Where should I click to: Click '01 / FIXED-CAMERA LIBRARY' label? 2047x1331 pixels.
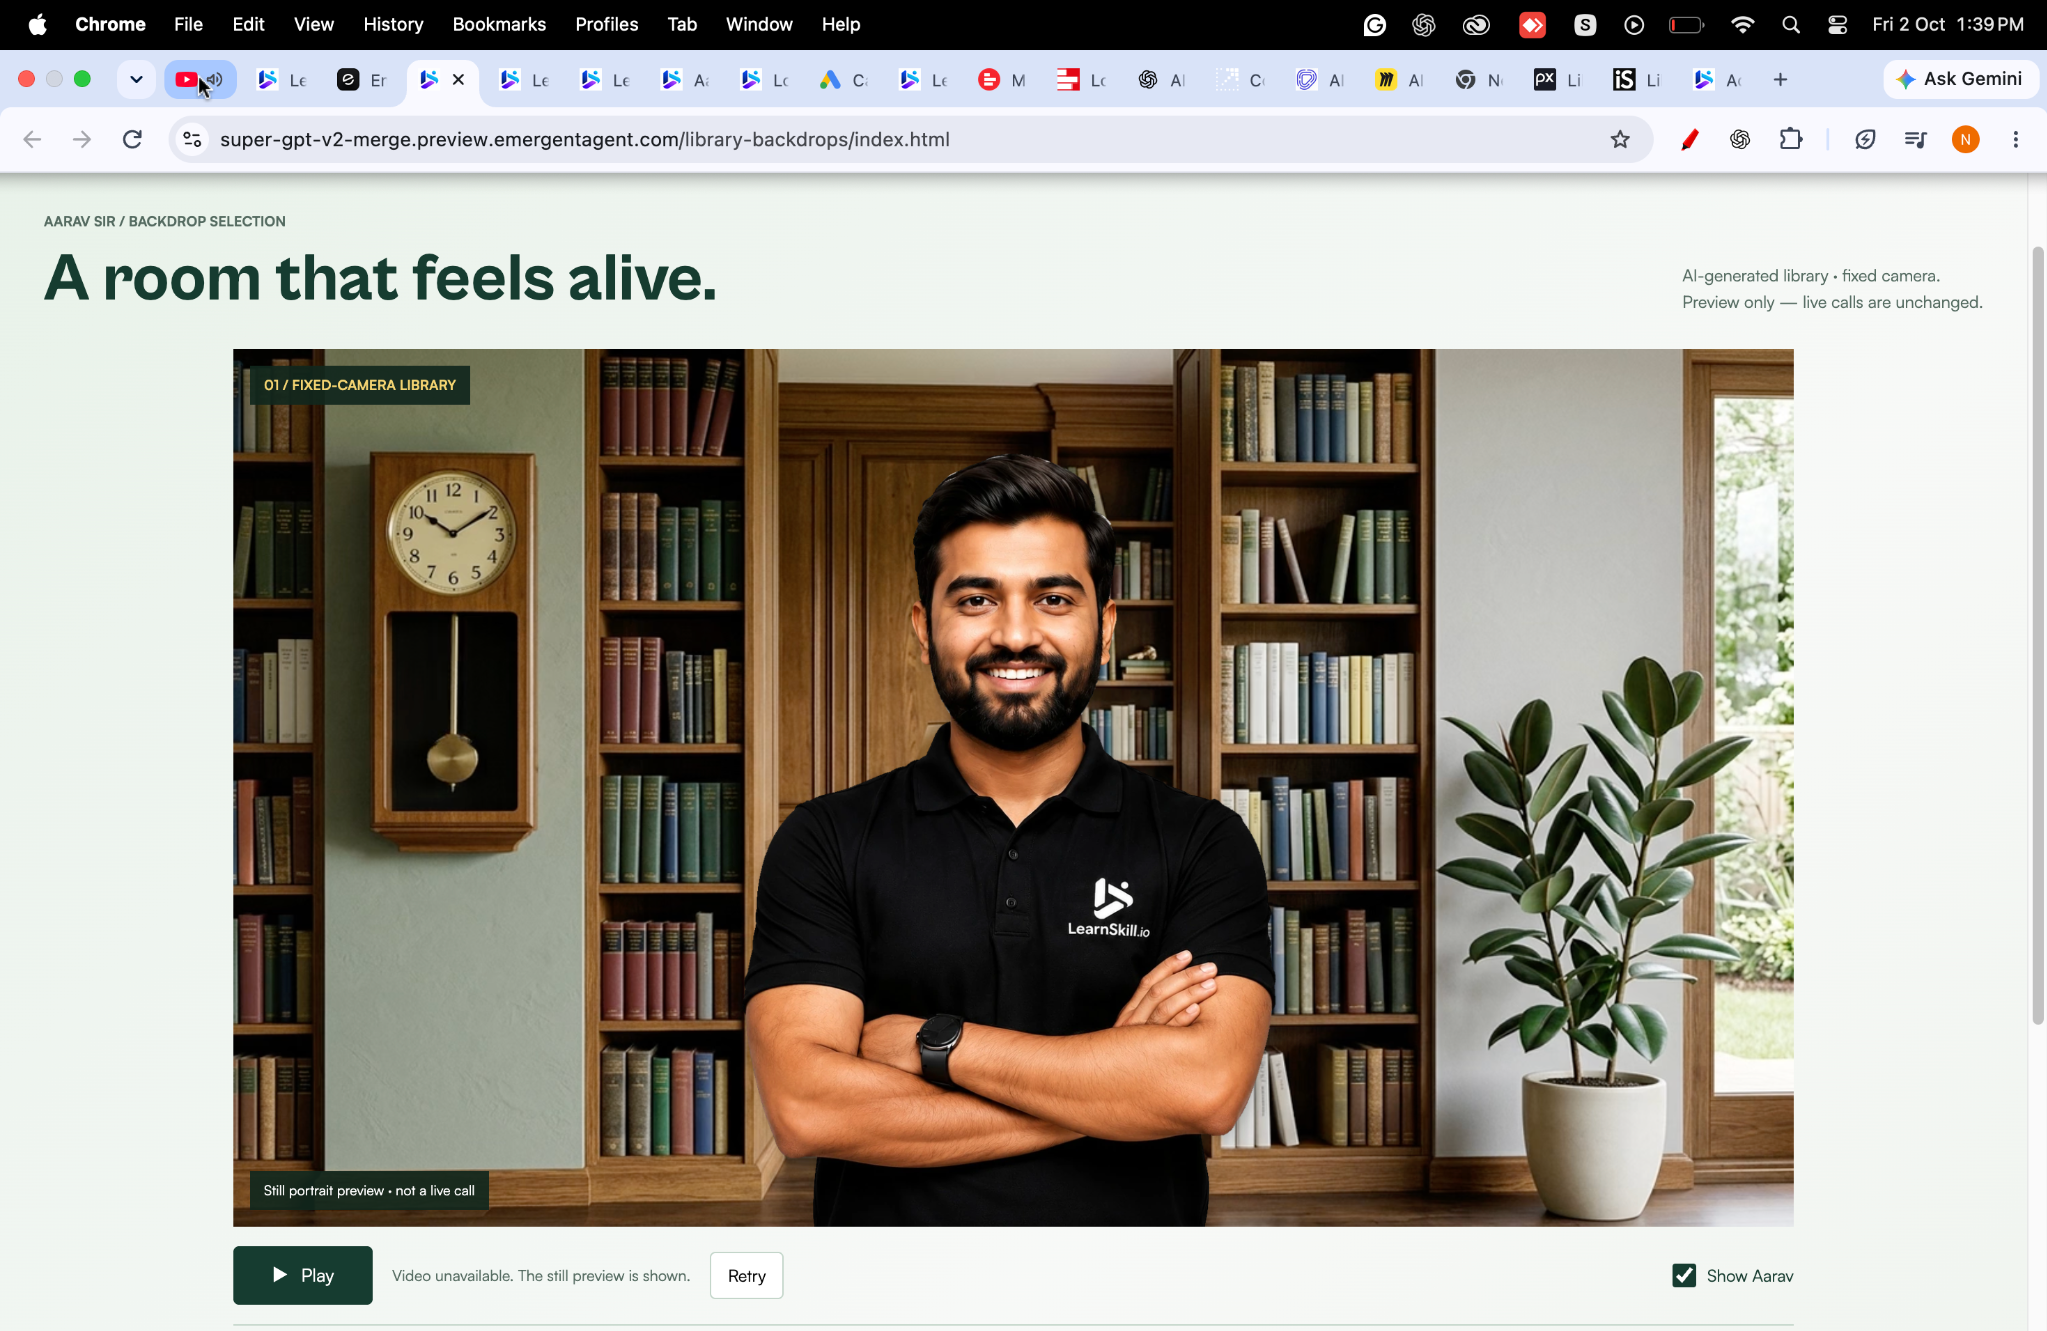[360, 385]
